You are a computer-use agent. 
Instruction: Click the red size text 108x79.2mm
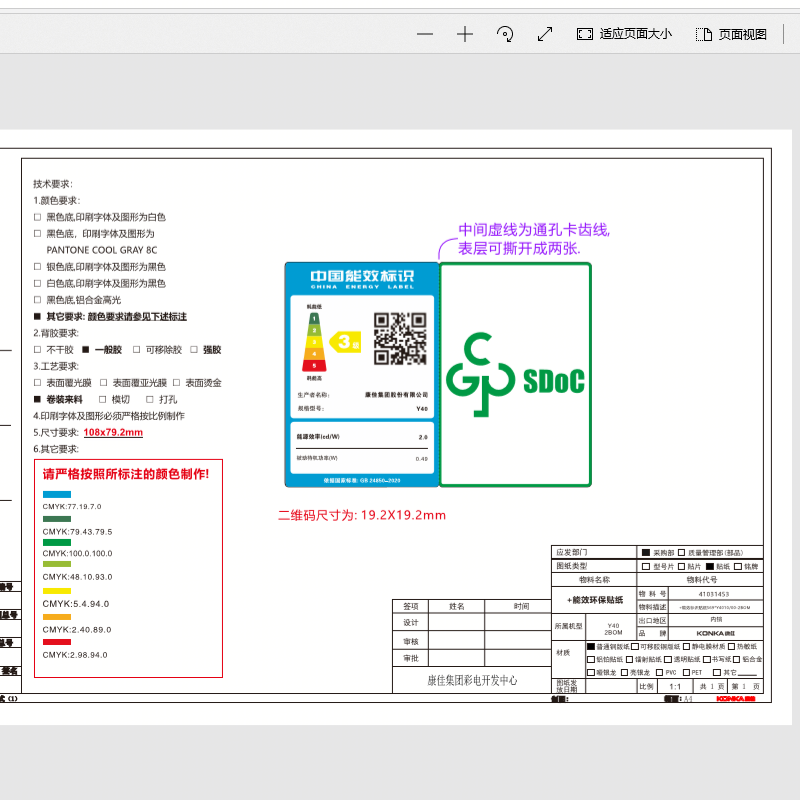[113, 432]
